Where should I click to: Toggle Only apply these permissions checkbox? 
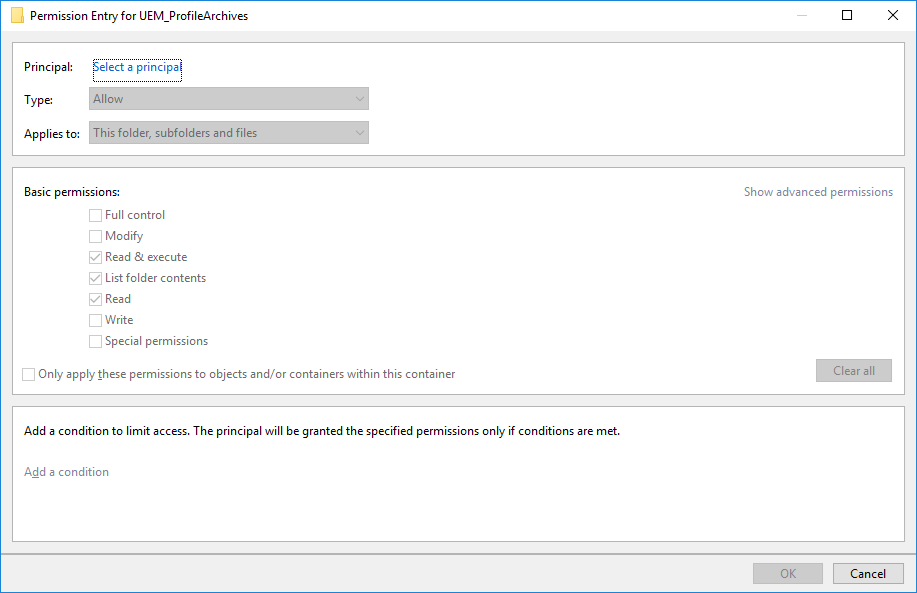point(29,374)
